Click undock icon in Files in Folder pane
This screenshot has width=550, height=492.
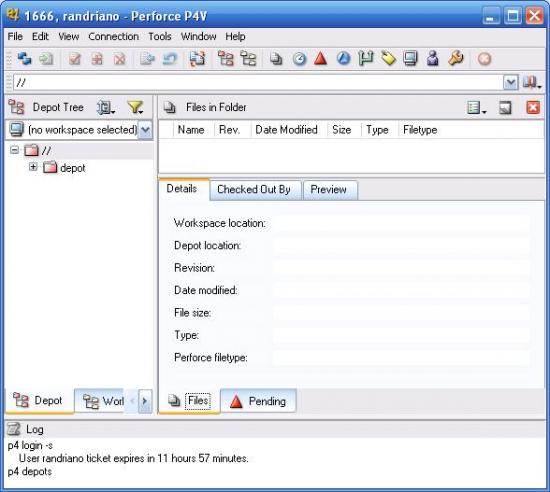(x=505, y=108)
